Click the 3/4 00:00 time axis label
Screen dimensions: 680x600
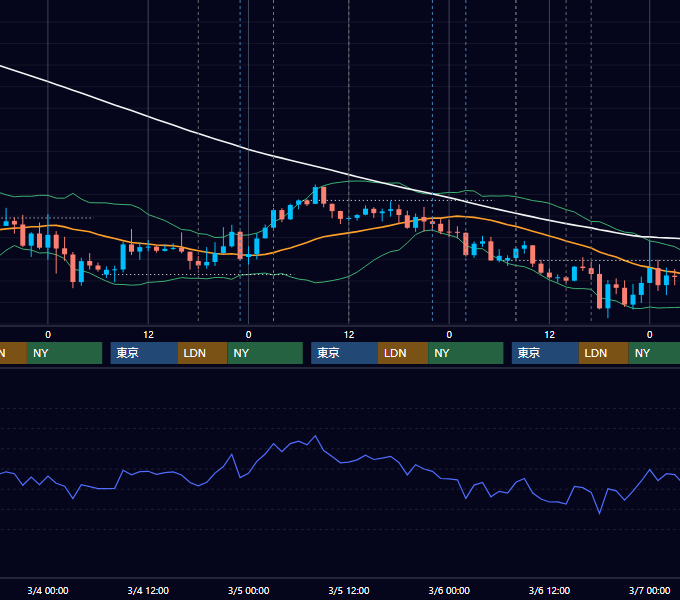(x=48, y=590)
